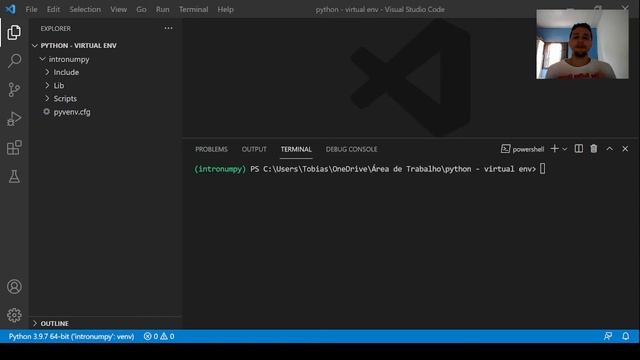Open feedback icon in status bar
Viewport: 640px width, 360px height.
[x=608, y=336]
